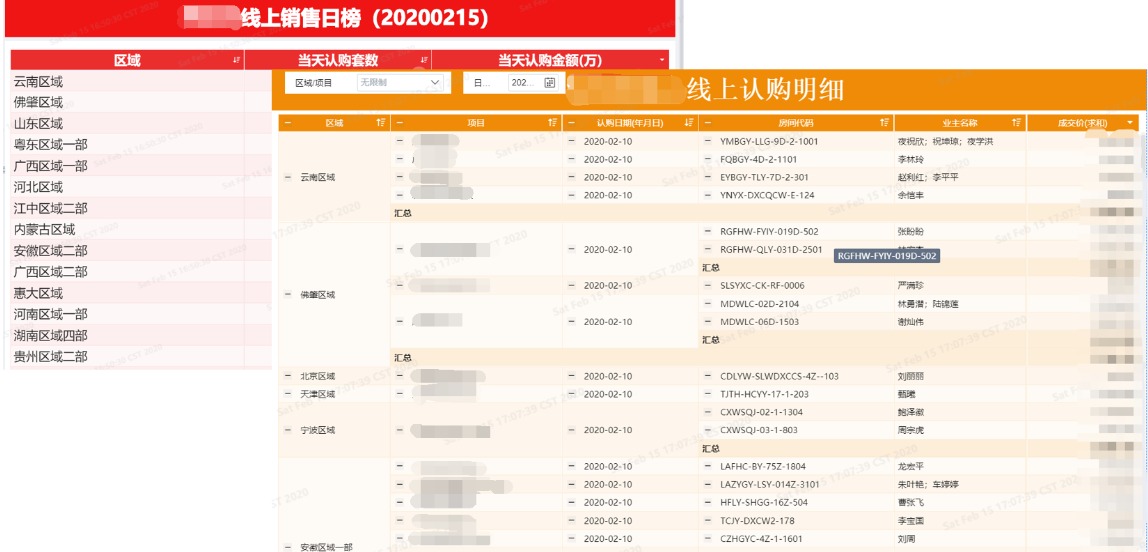
Task: Sort by 业主名称 column sort icon
Action: pyautogui.click(x=1016, y=123)
